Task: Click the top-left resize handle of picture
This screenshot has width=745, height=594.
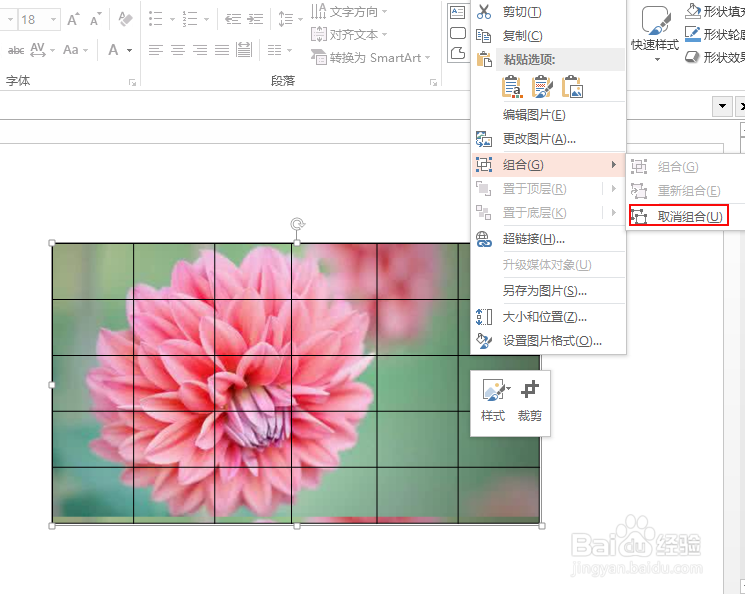Action: tap(52, 243)
